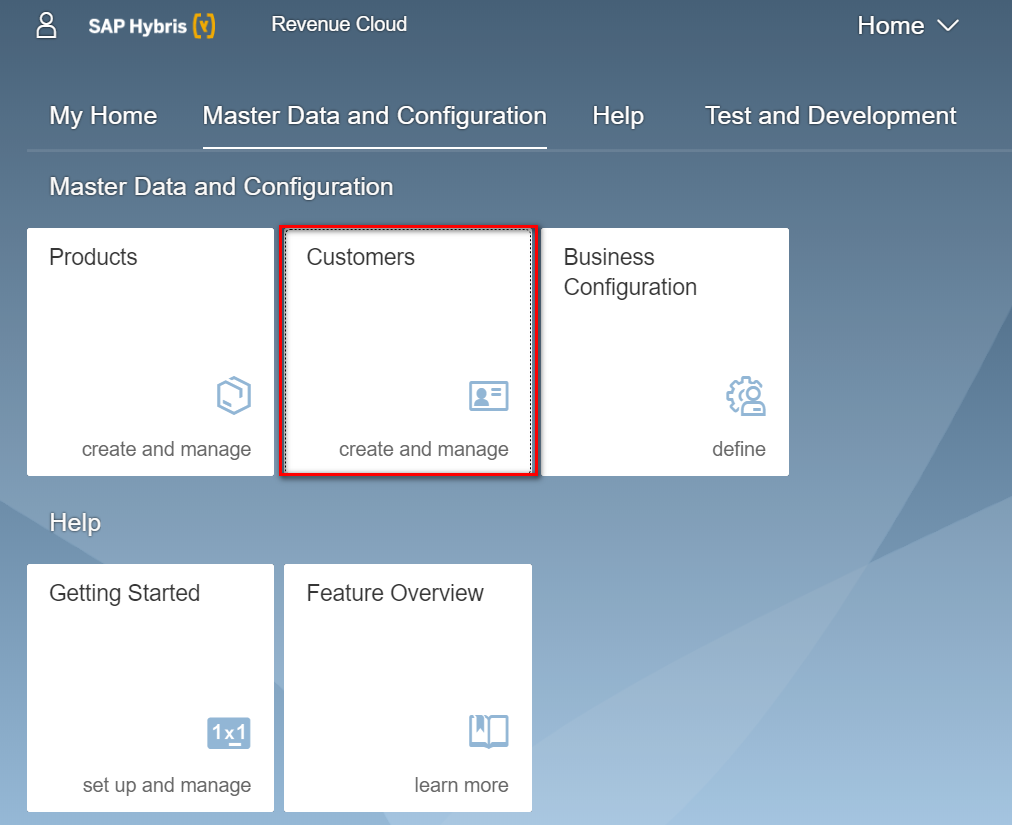
Task: Click the Getting Started 1x1 icon
Action: (229, 733)
